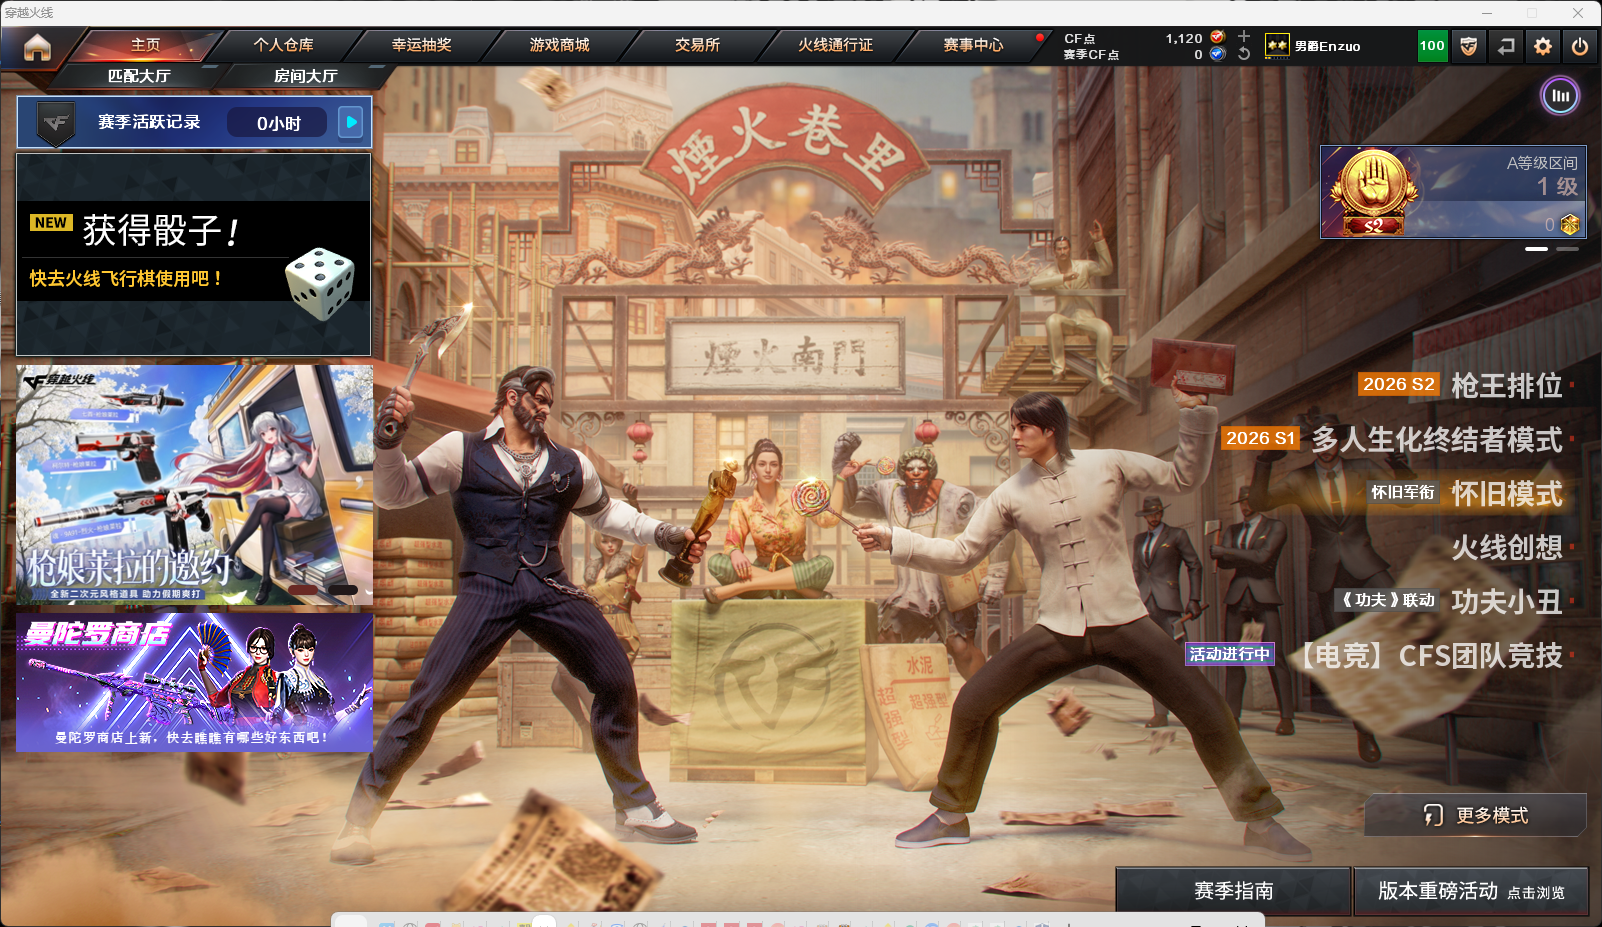
Task: Click the 获得骰子 NEW notice panel
Action: pyautogui.click(x=194, y=255)
